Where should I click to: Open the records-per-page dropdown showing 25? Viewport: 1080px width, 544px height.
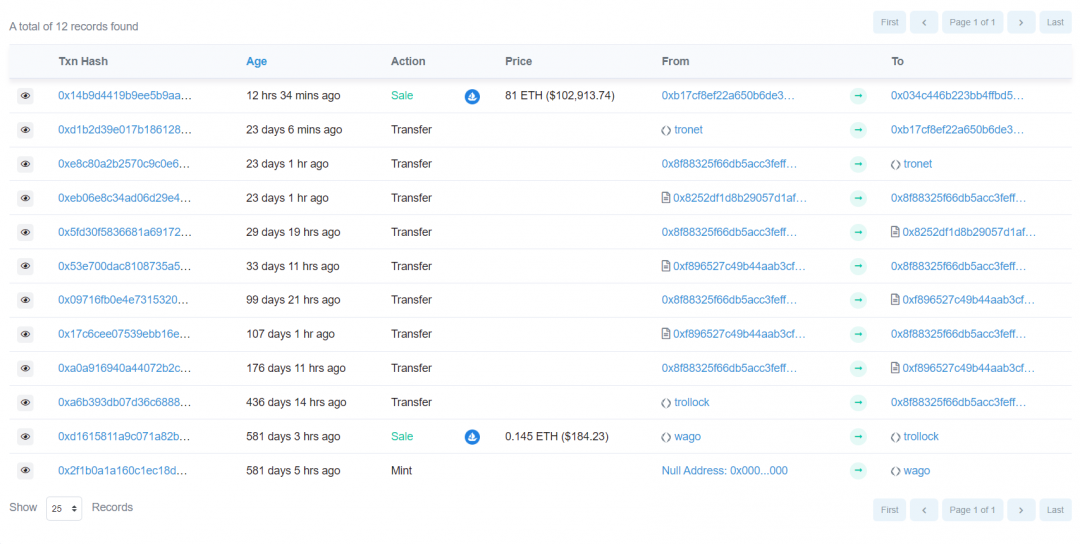pos(64,509)
